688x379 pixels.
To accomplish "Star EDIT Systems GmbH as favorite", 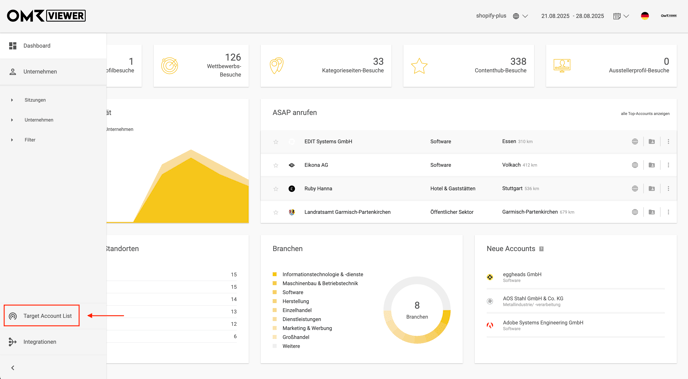I will (x=276, y=142).
